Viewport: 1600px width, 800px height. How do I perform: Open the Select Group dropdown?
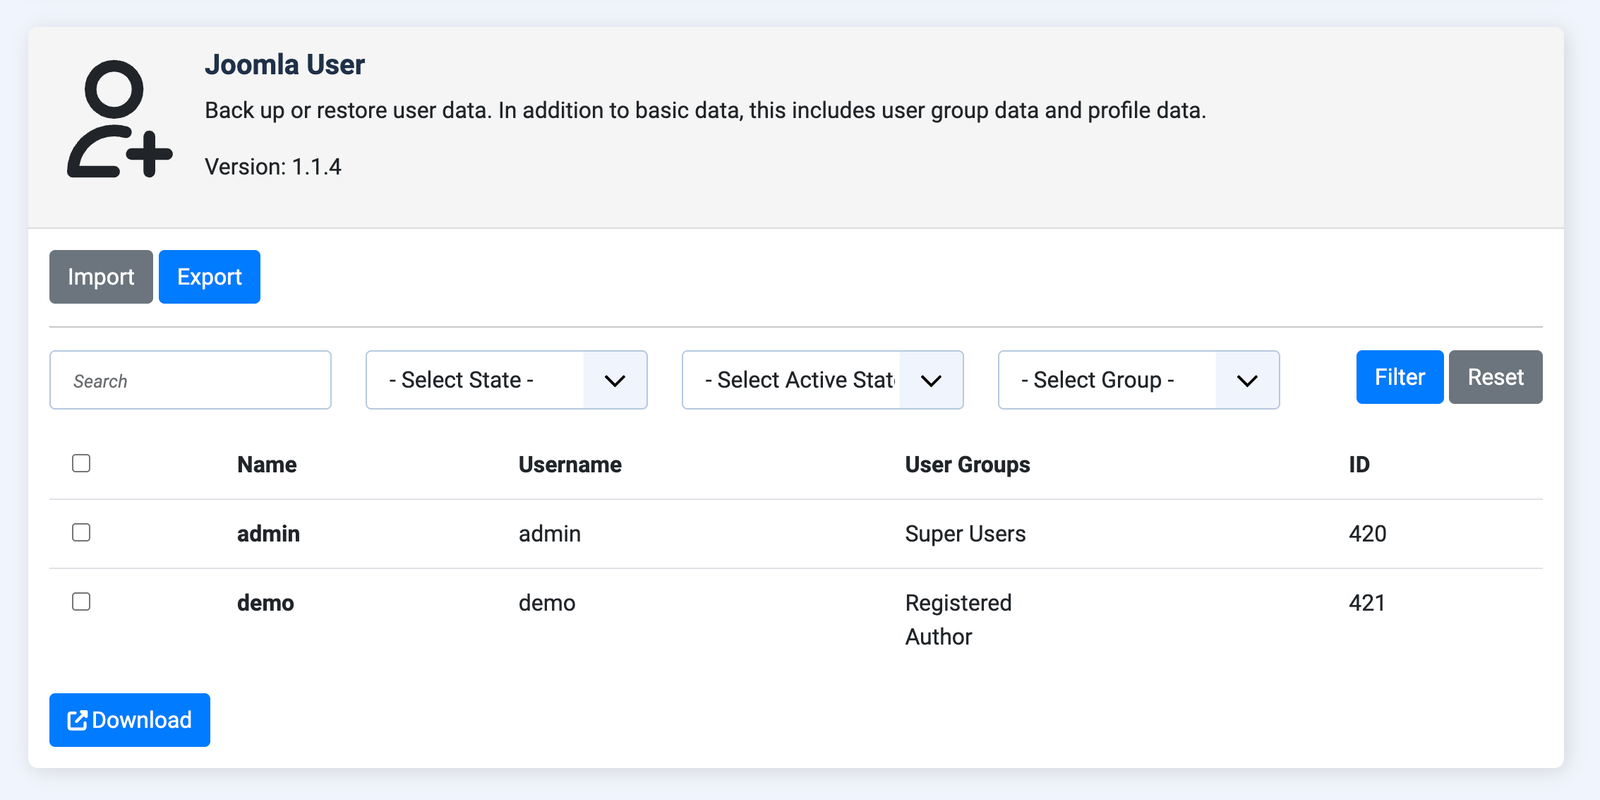(x=1138, y=380)
